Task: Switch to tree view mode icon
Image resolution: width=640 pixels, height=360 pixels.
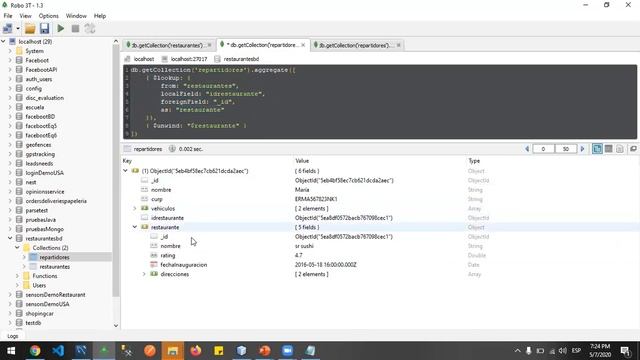Action: 597,149
